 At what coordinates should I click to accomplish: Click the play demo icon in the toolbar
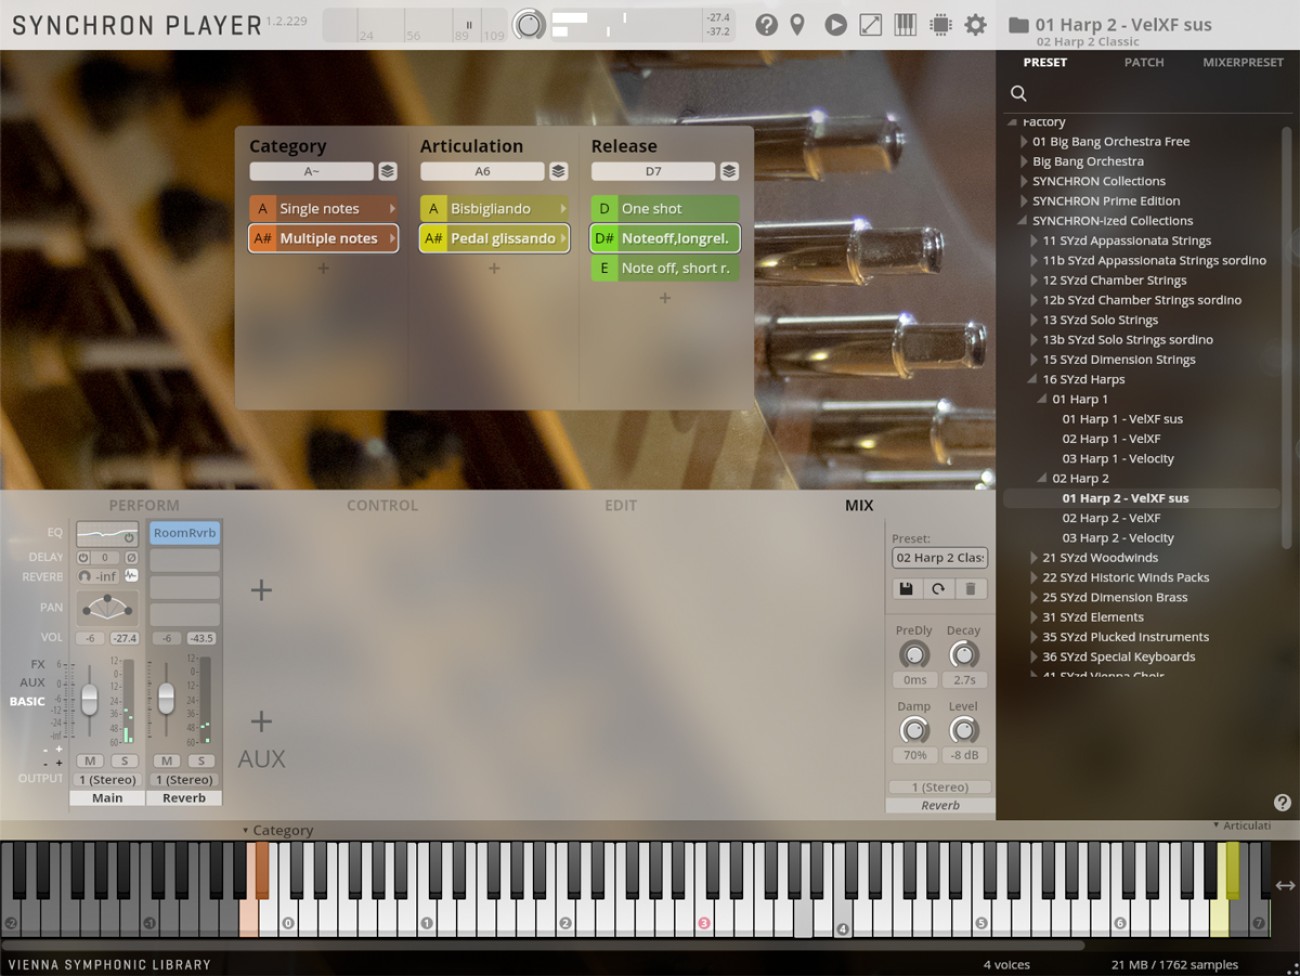(836, 25)
